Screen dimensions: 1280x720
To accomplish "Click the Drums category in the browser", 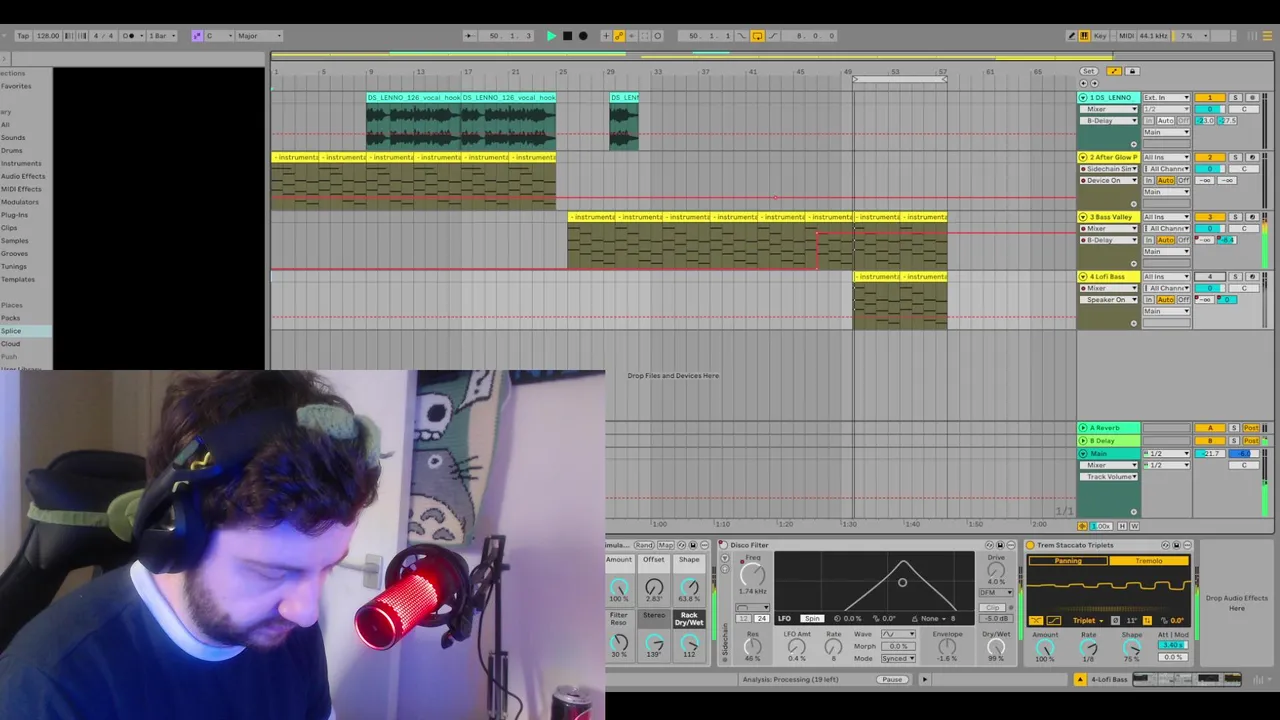I will pyautogui.click(x=12, y=150).
